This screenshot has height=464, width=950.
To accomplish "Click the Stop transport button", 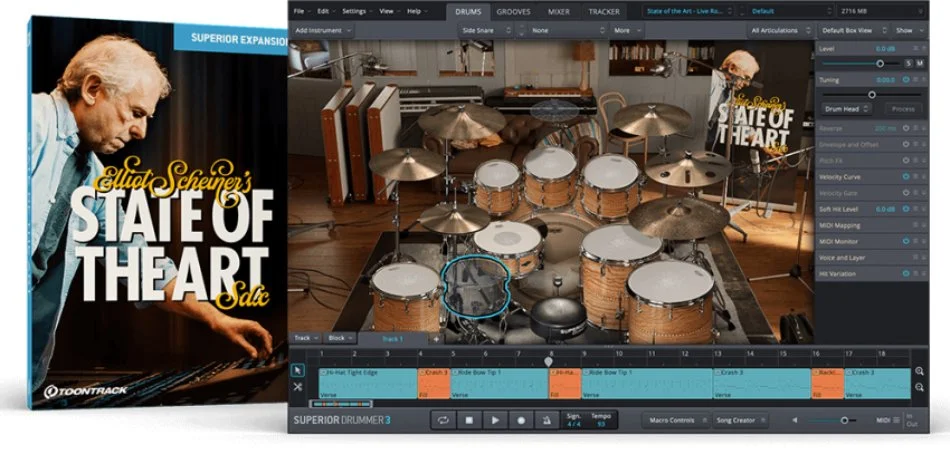I will [x=469, y=420].
